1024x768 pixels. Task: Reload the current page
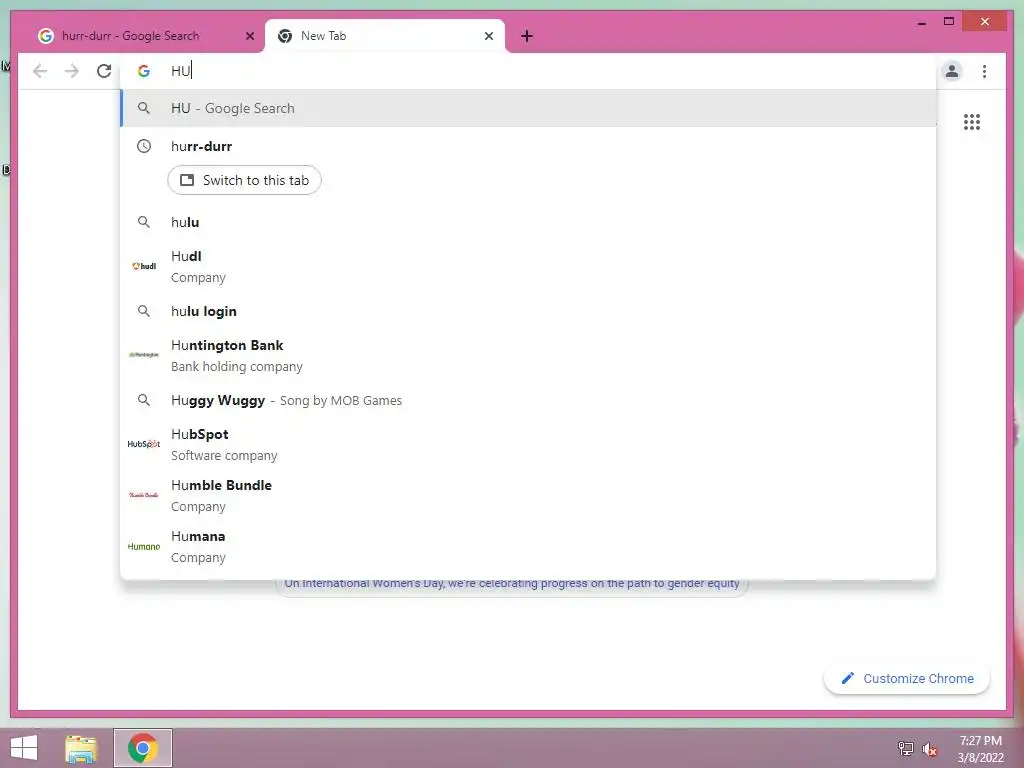click(x=104, y=71)
